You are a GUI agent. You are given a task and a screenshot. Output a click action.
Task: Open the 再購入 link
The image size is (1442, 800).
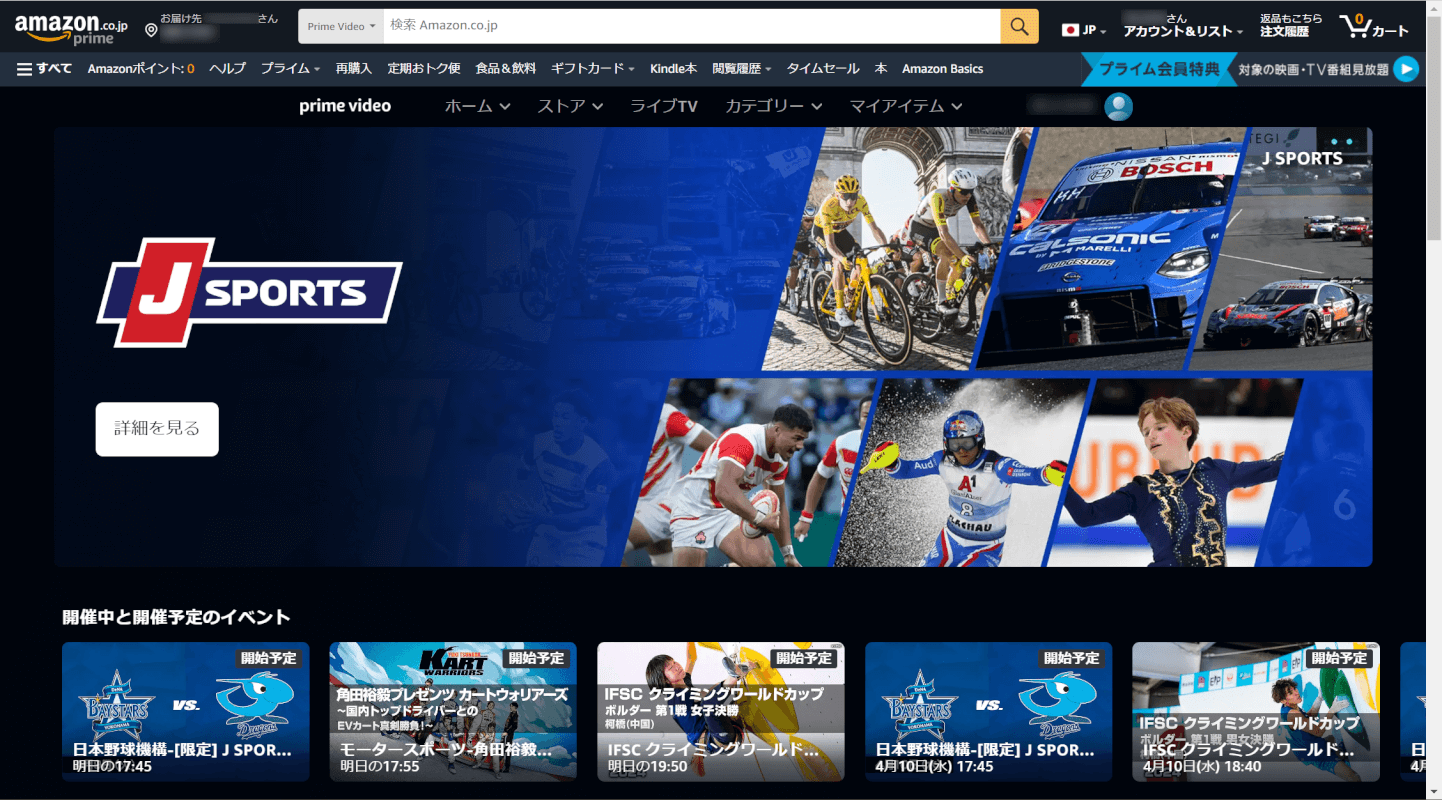[353, 69]
